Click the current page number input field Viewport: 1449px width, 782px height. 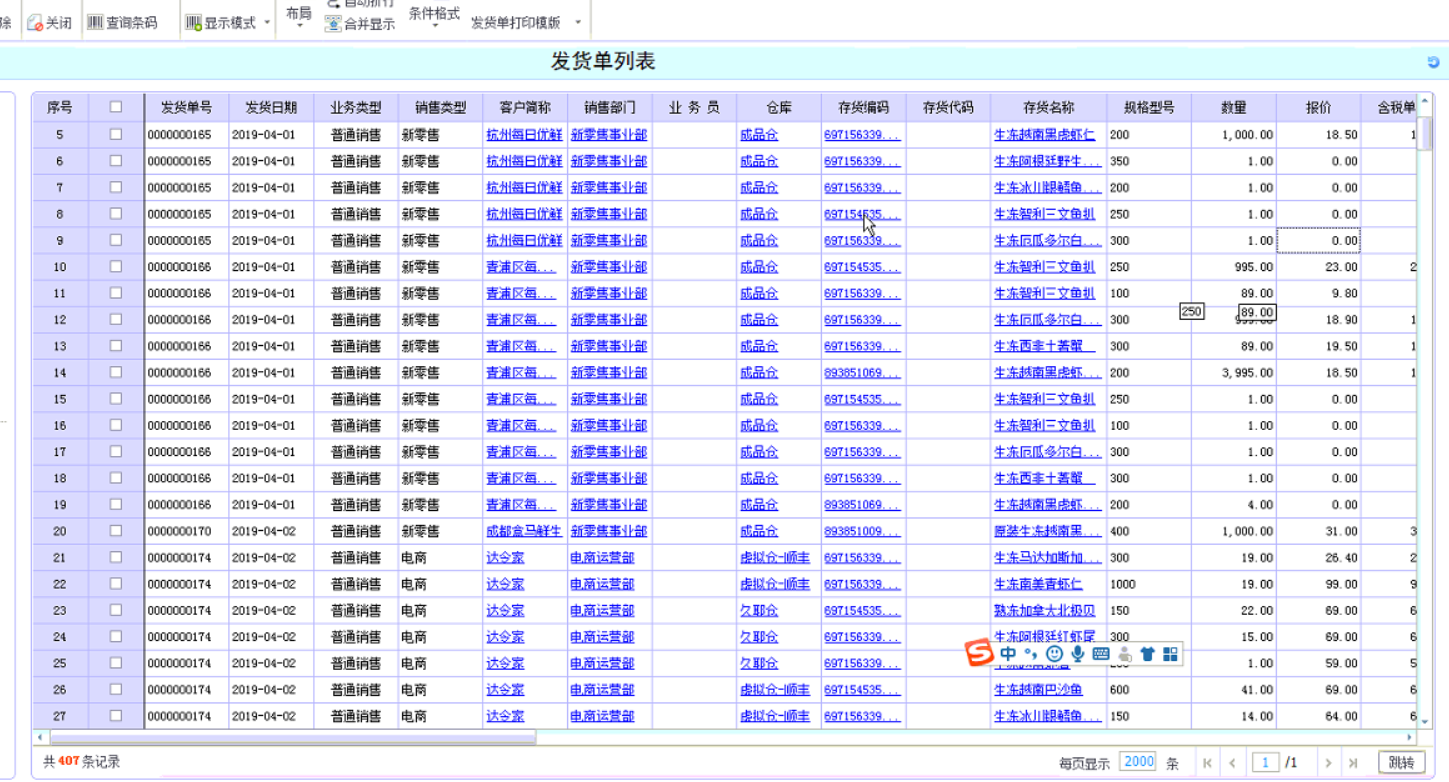pos(1265,763)
